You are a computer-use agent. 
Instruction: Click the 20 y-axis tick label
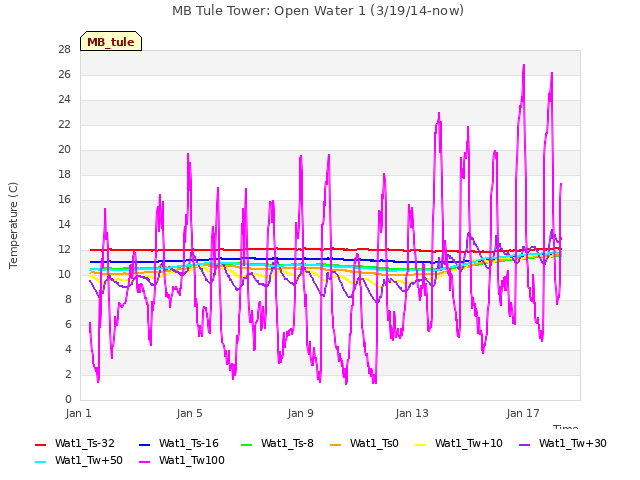click(64, 149)
